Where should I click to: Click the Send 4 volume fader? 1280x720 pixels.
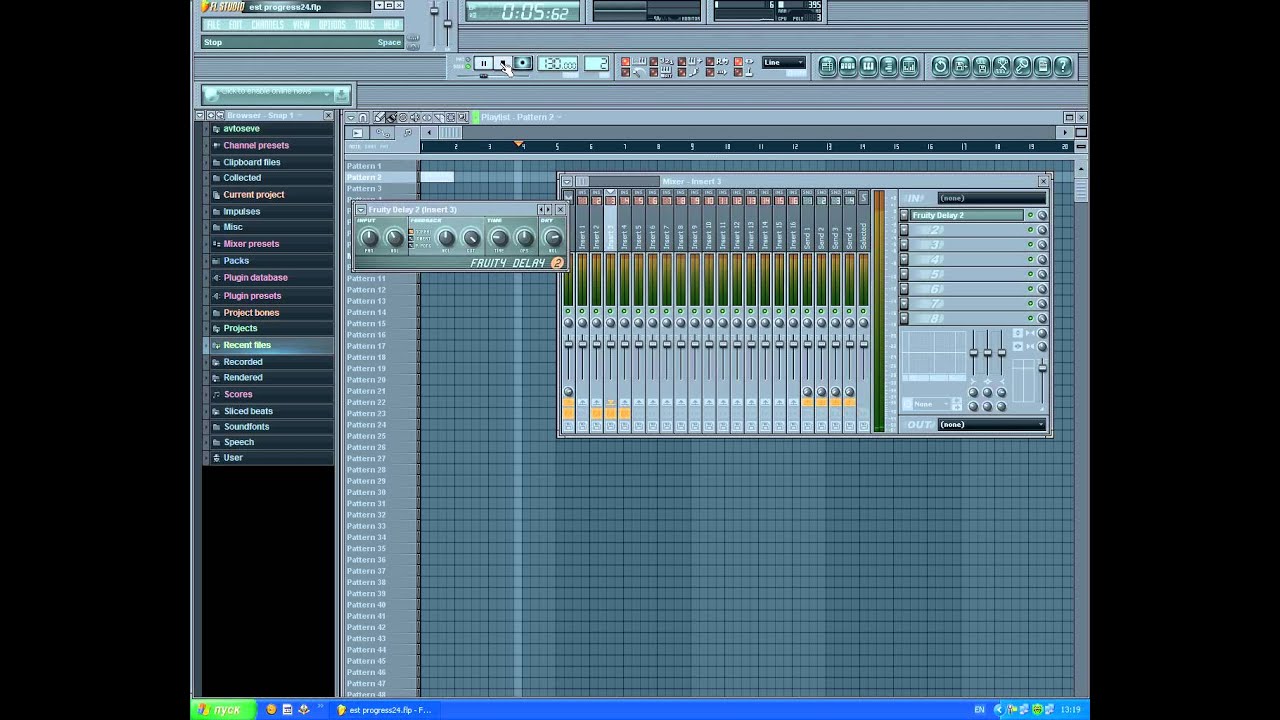pos(849,343)
